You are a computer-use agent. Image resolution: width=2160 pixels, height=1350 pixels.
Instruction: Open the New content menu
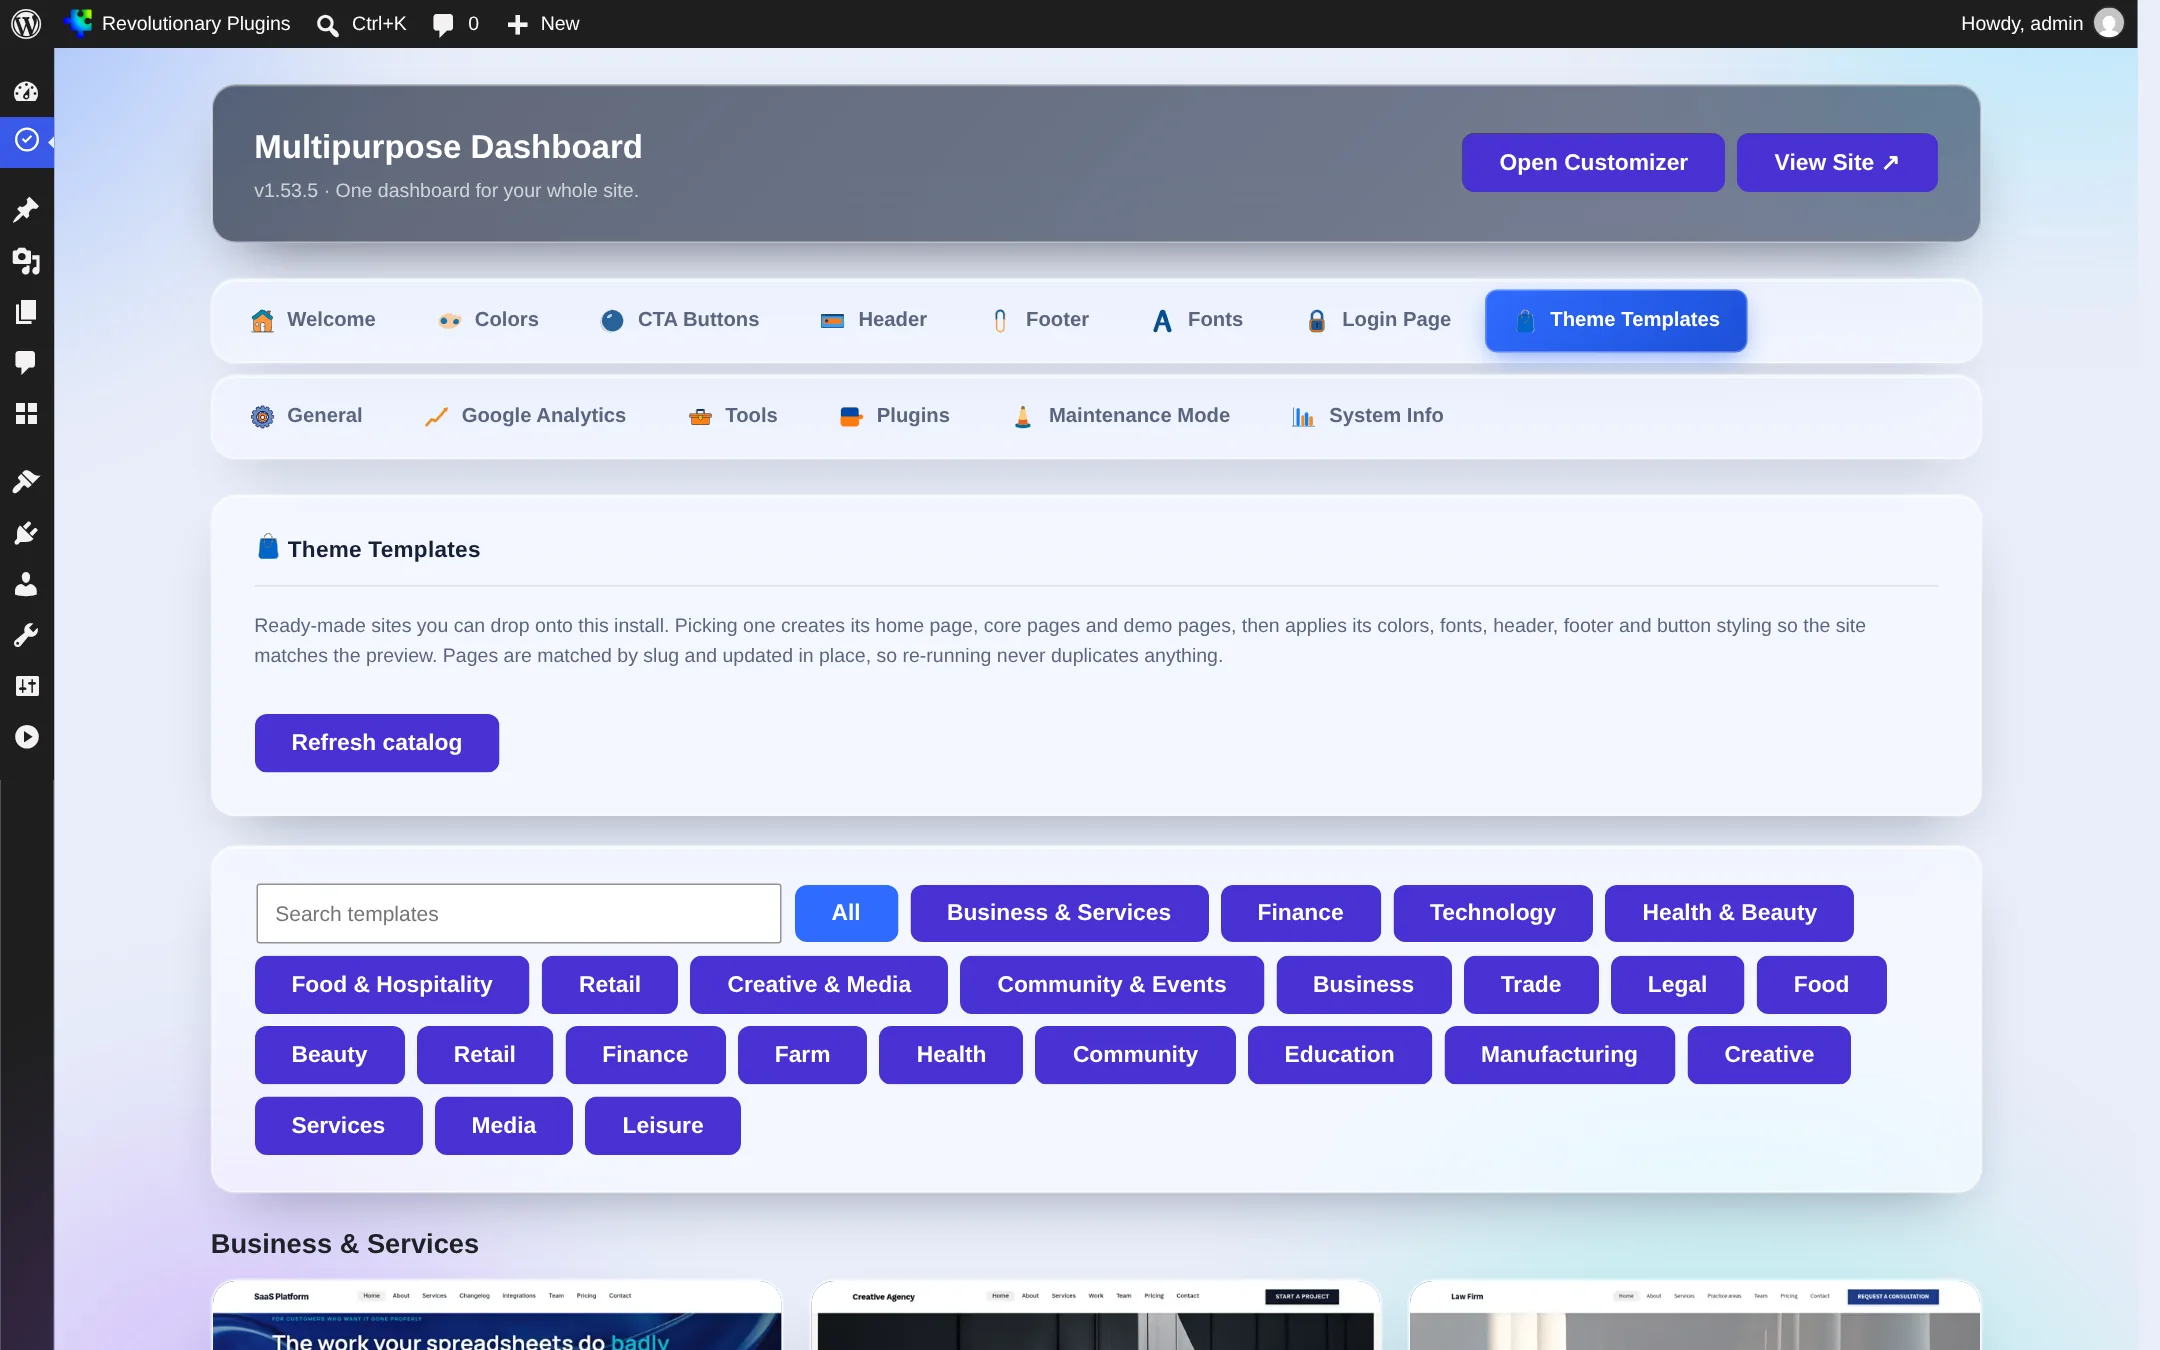point(543,24)
